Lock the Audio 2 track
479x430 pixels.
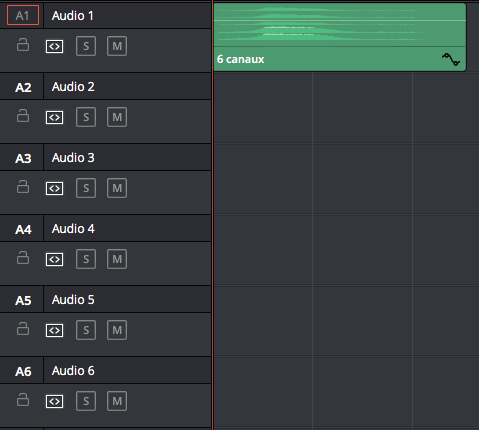(x=23, y=116)
